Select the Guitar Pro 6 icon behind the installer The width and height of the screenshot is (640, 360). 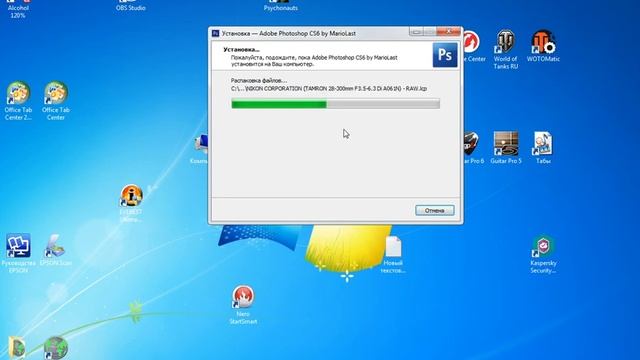473,148
